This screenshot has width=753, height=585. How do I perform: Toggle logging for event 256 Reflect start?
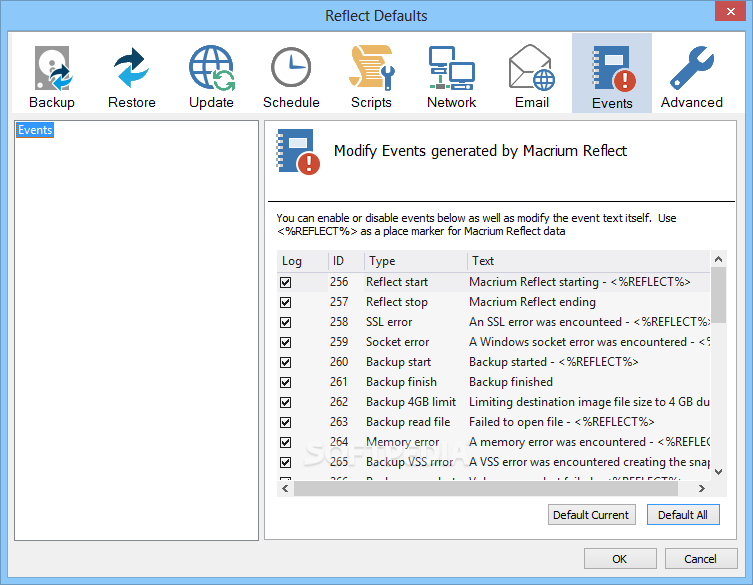tap(286, 282)
